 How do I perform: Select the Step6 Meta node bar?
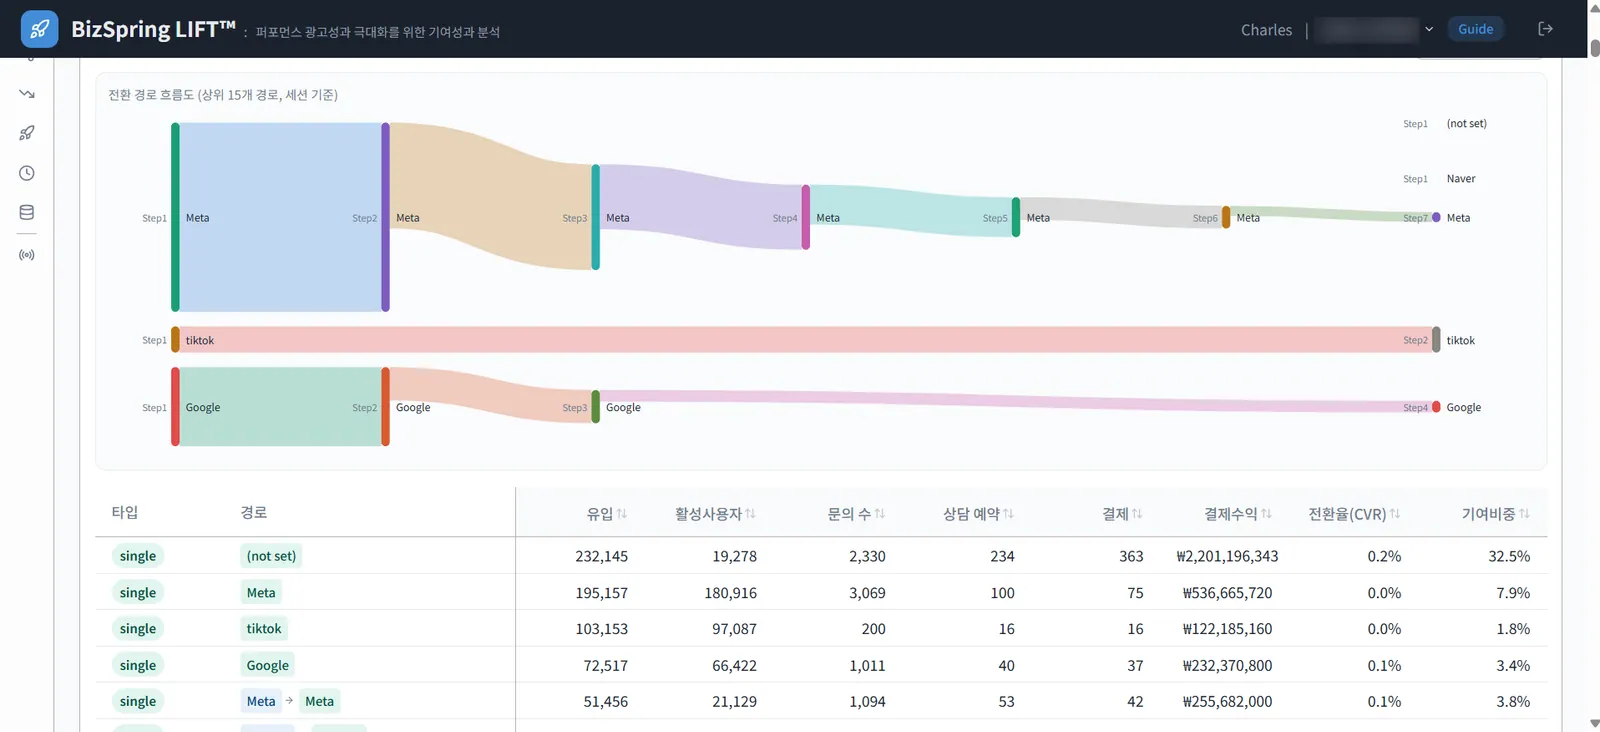click(1225, 217)
